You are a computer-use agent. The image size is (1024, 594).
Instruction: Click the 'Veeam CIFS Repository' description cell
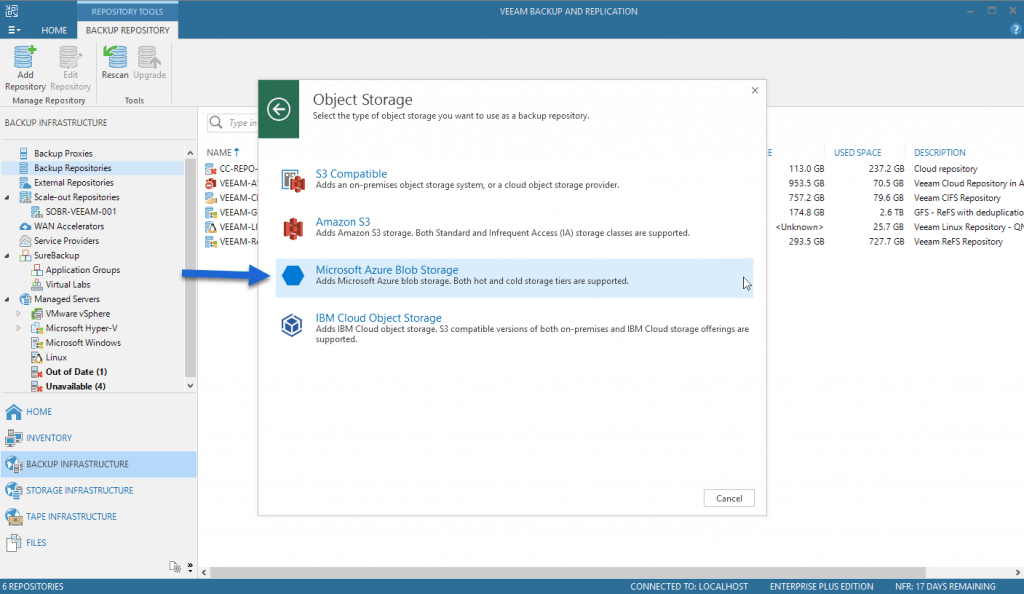(957, 198)
